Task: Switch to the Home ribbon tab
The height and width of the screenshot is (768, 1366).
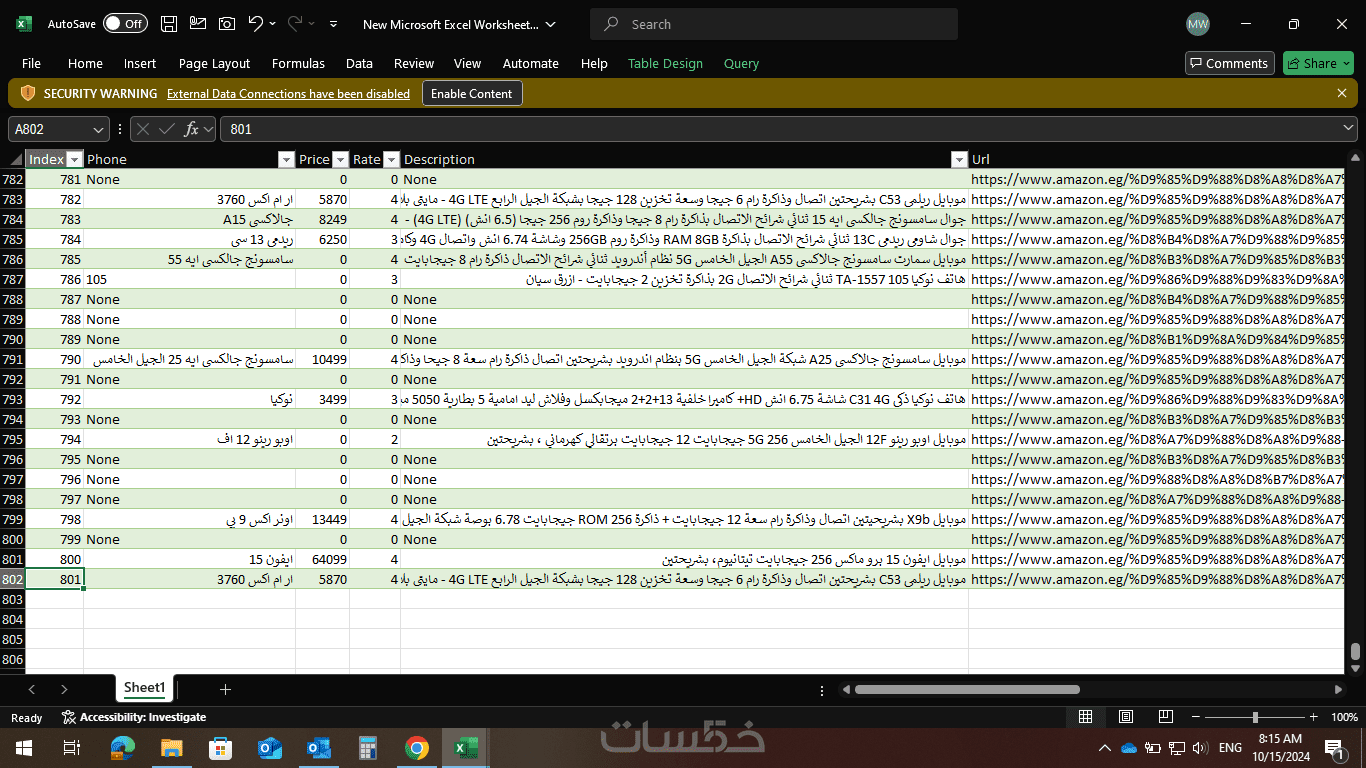Action: click(85, 63)
